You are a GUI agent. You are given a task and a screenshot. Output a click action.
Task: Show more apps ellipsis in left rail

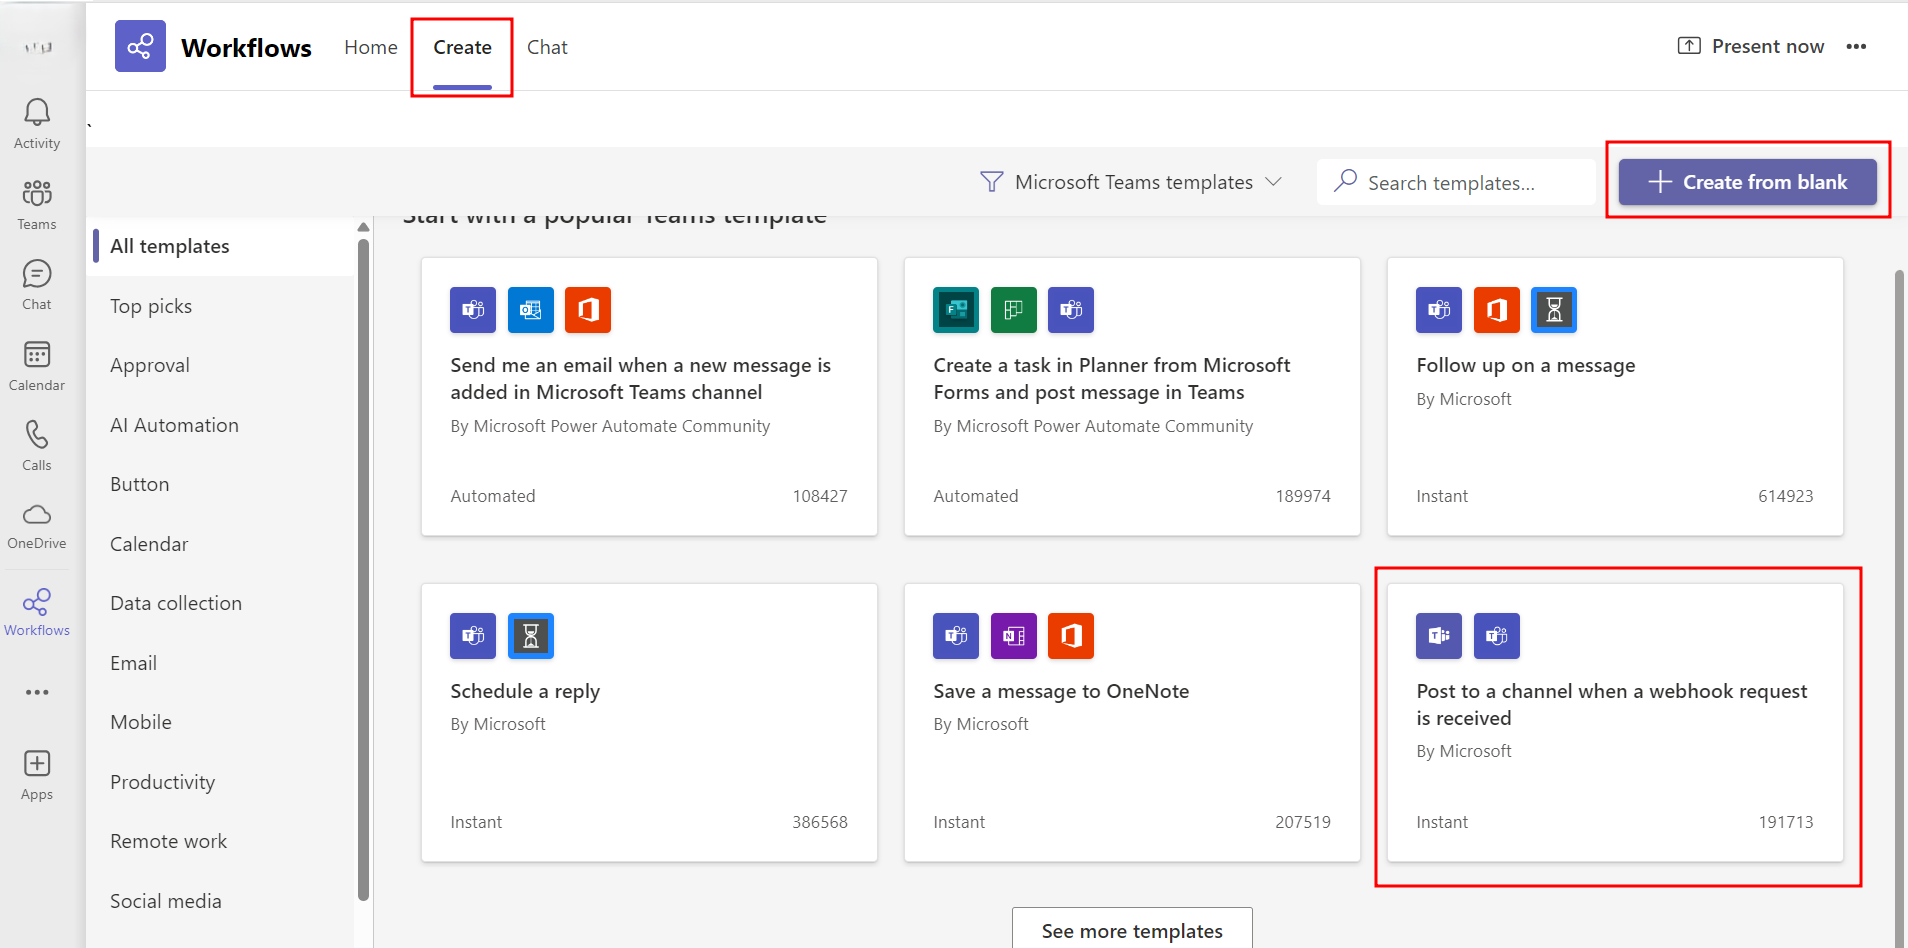coord(37,692)
